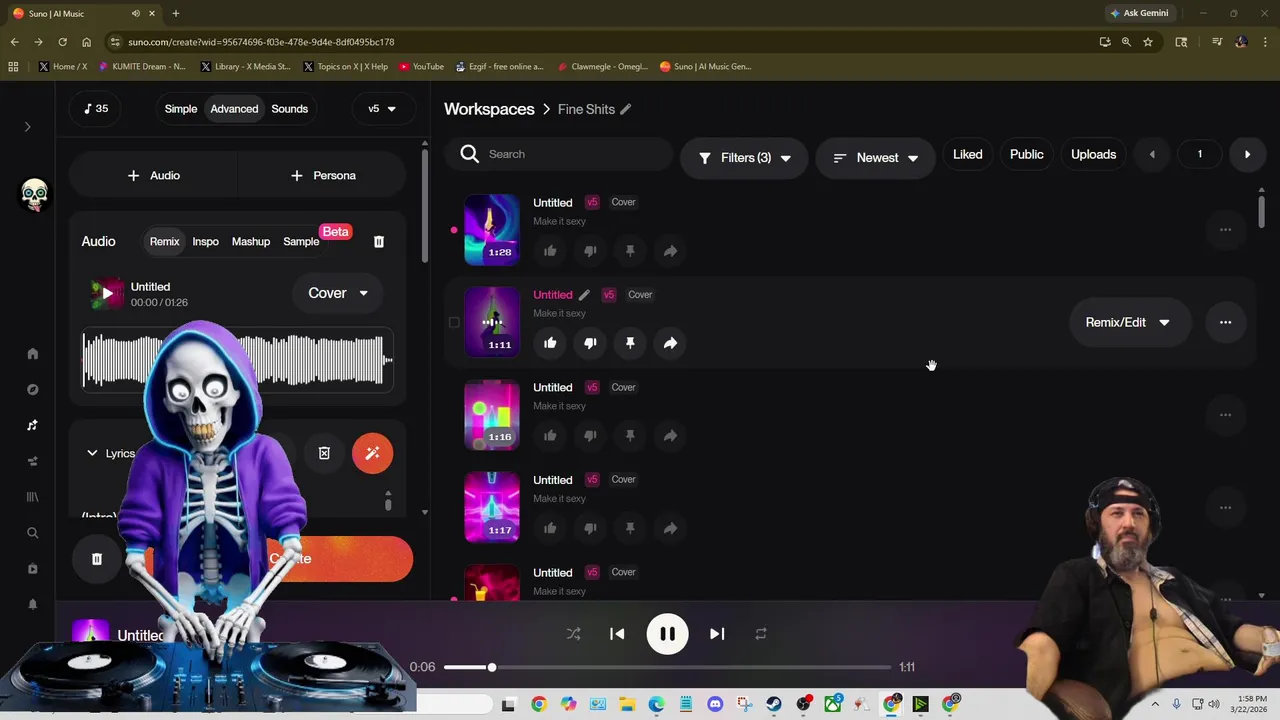Open the YouTube bookmark
The height and width of the screenshot is (720, 1280).
[x=421, y=67]
